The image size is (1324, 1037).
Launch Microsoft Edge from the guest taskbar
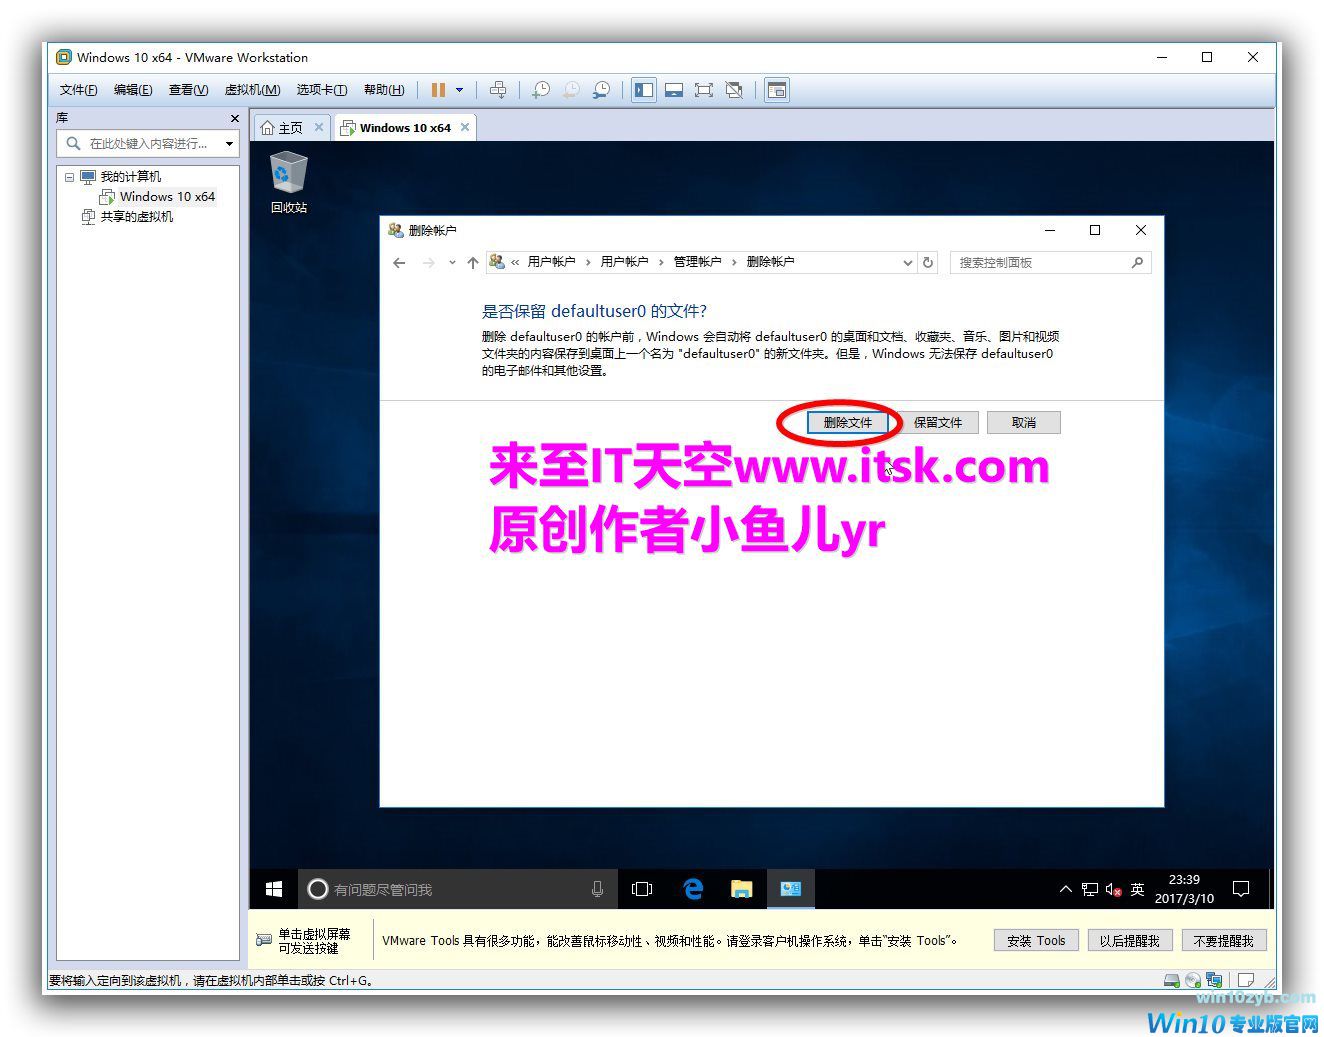pos(692,889)
